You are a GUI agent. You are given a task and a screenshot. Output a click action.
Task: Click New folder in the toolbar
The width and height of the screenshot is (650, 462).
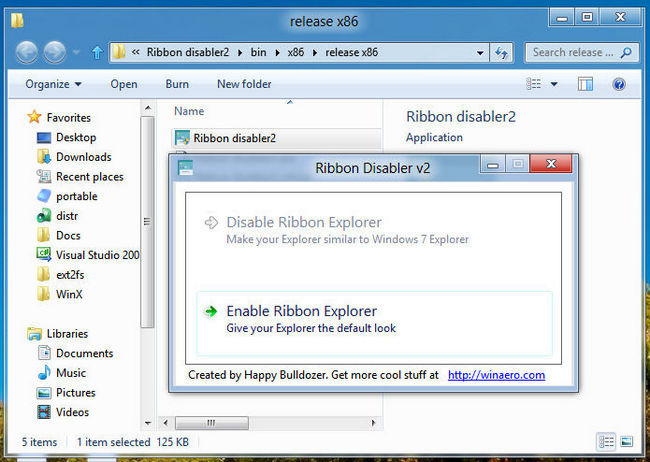click(244, 84)
